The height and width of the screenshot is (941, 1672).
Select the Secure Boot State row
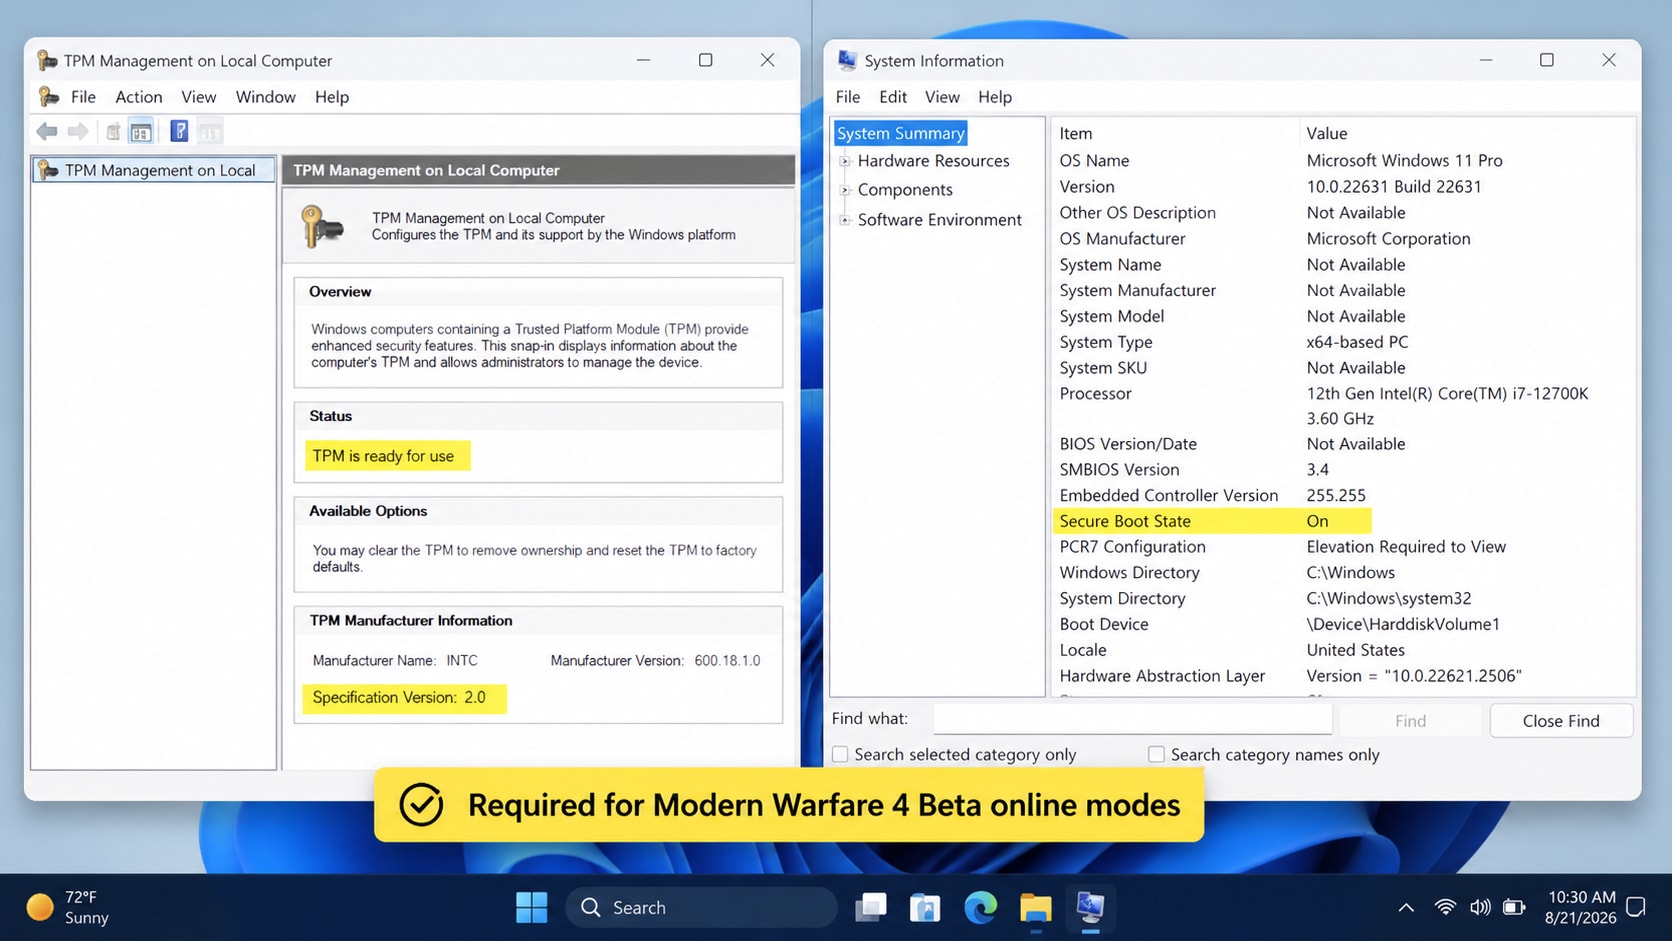[1212, 521]
